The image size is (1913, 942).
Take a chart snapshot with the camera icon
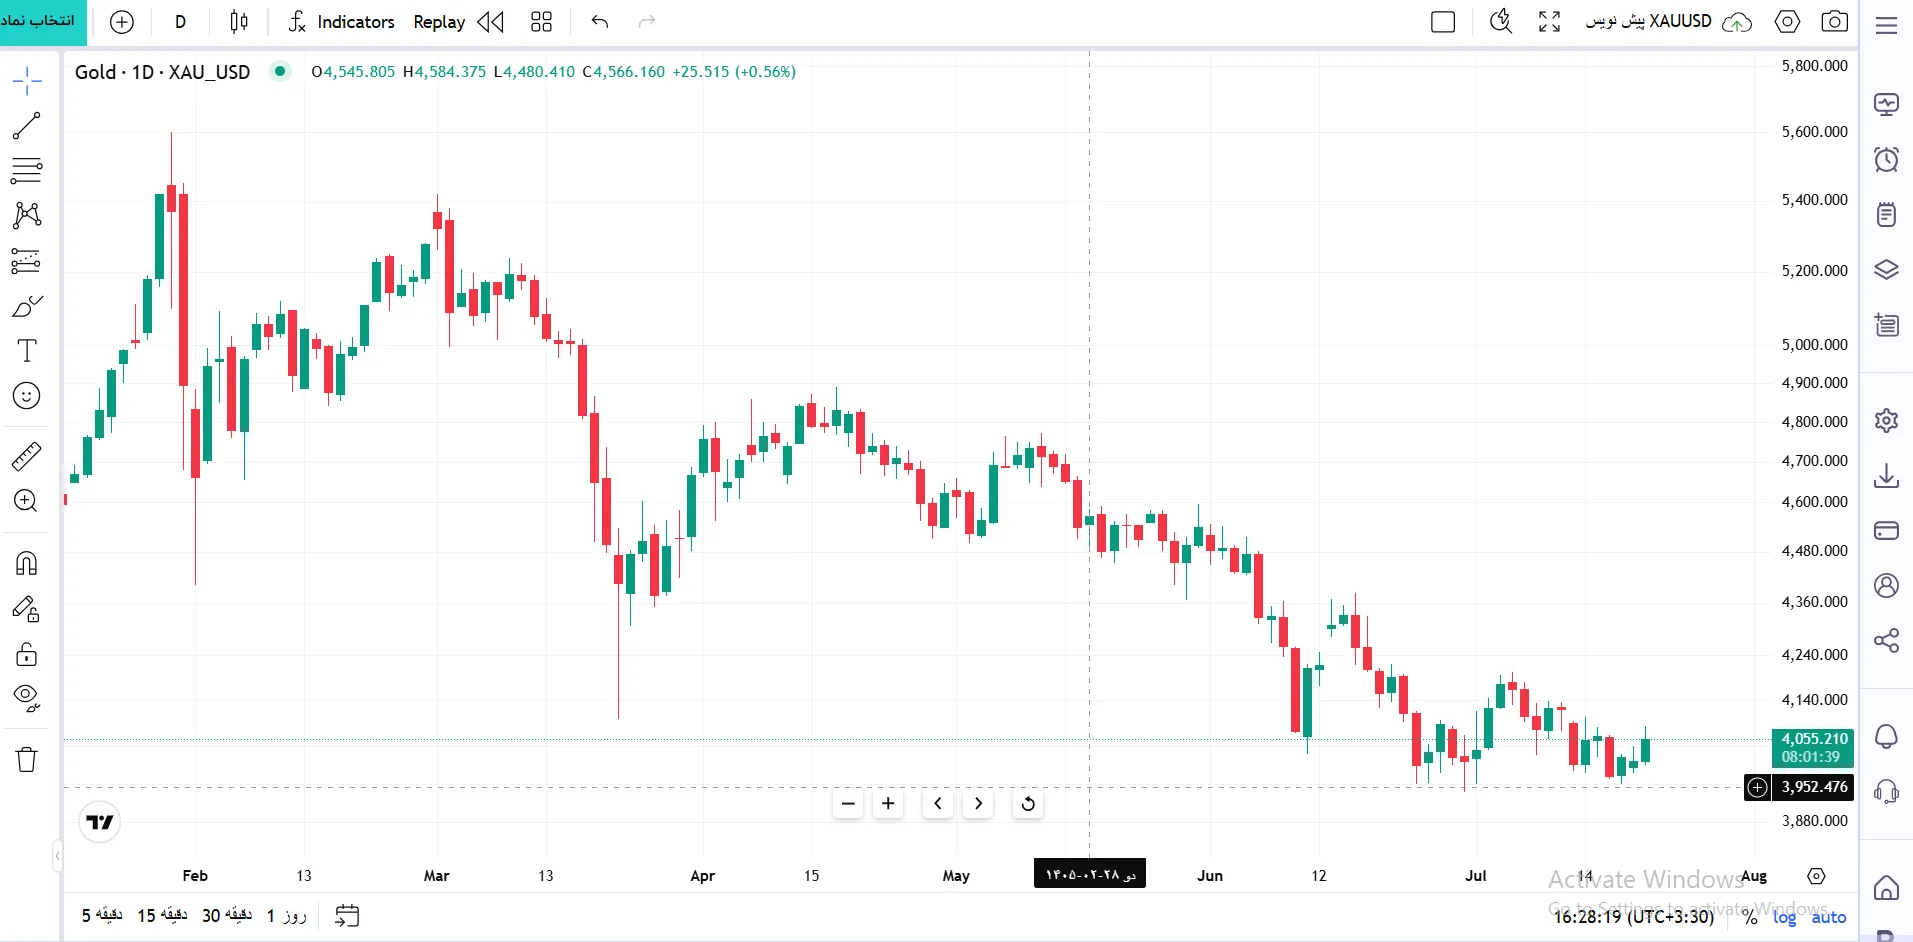[x=1834, y=21]
